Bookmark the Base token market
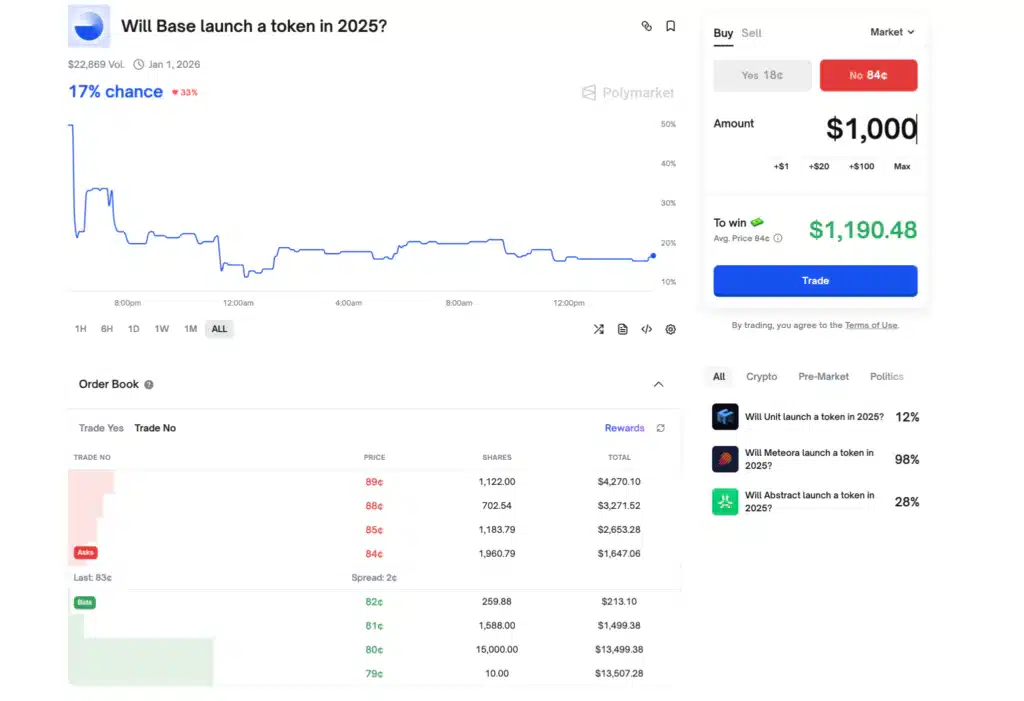The height and width of the screenshot is (701, 1024). click(x=670, y=26)
